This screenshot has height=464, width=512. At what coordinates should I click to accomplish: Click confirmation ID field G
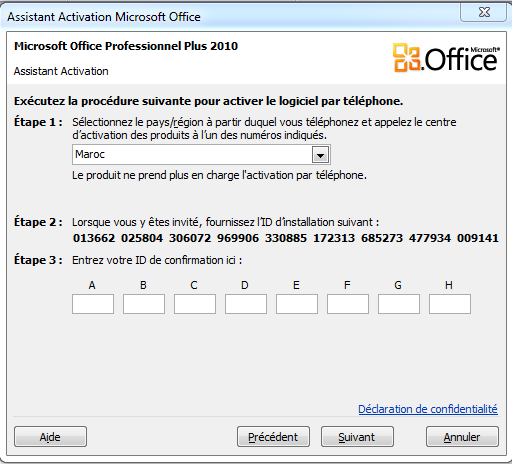[399, 304]
